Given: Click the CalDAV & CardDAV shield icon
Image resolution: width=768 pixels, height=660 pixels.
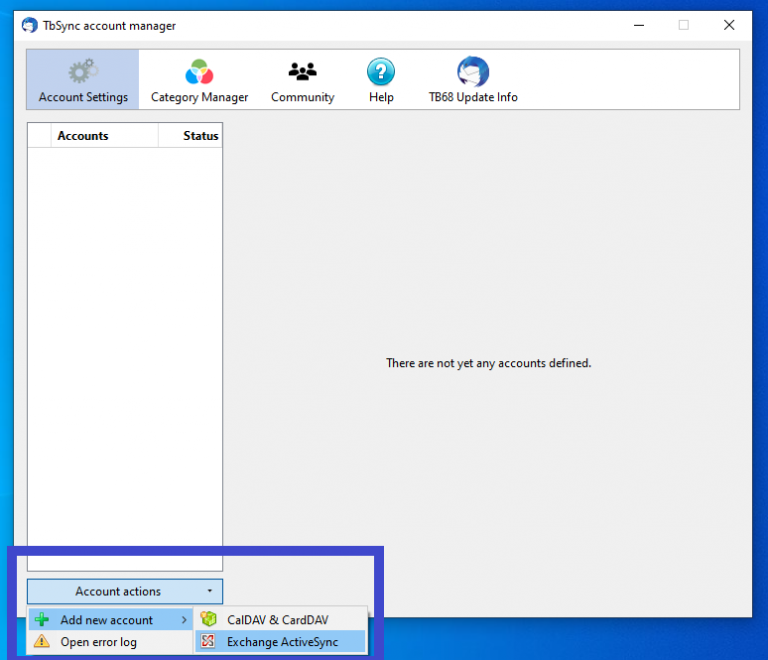Looking at the screenshot, I should [x=208, y=620].
